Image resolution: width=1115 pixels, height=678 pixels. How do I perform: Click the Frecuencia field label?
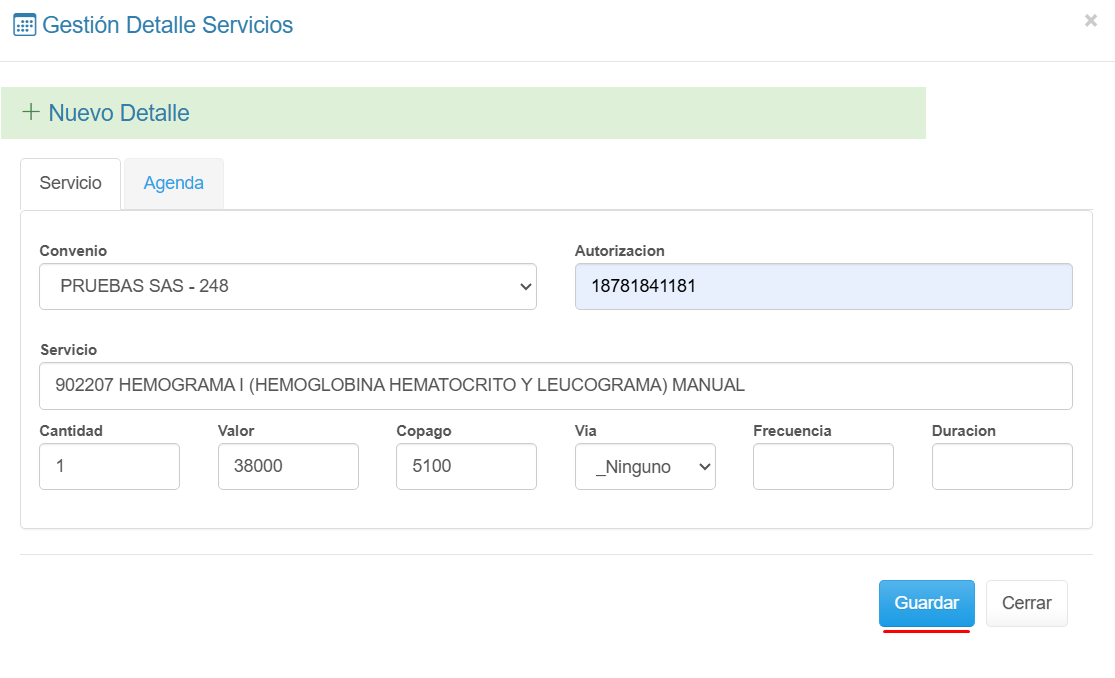(x=792, y=431)
